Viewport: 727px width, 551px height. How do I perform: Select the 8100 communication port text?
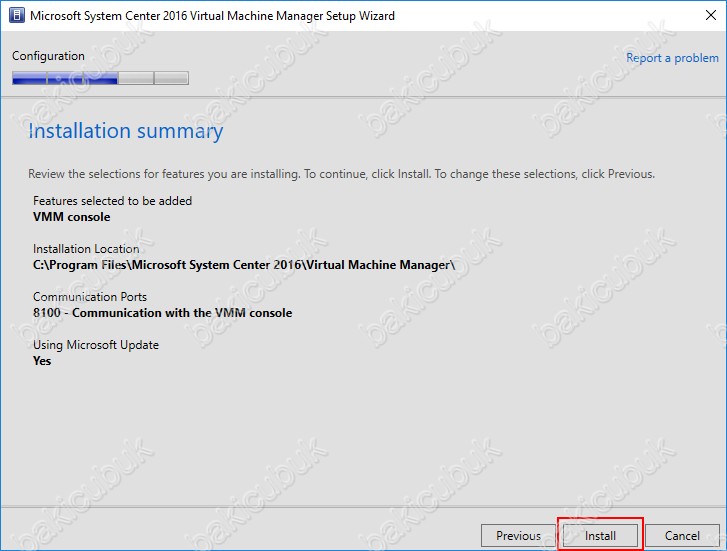coord(162,313)
